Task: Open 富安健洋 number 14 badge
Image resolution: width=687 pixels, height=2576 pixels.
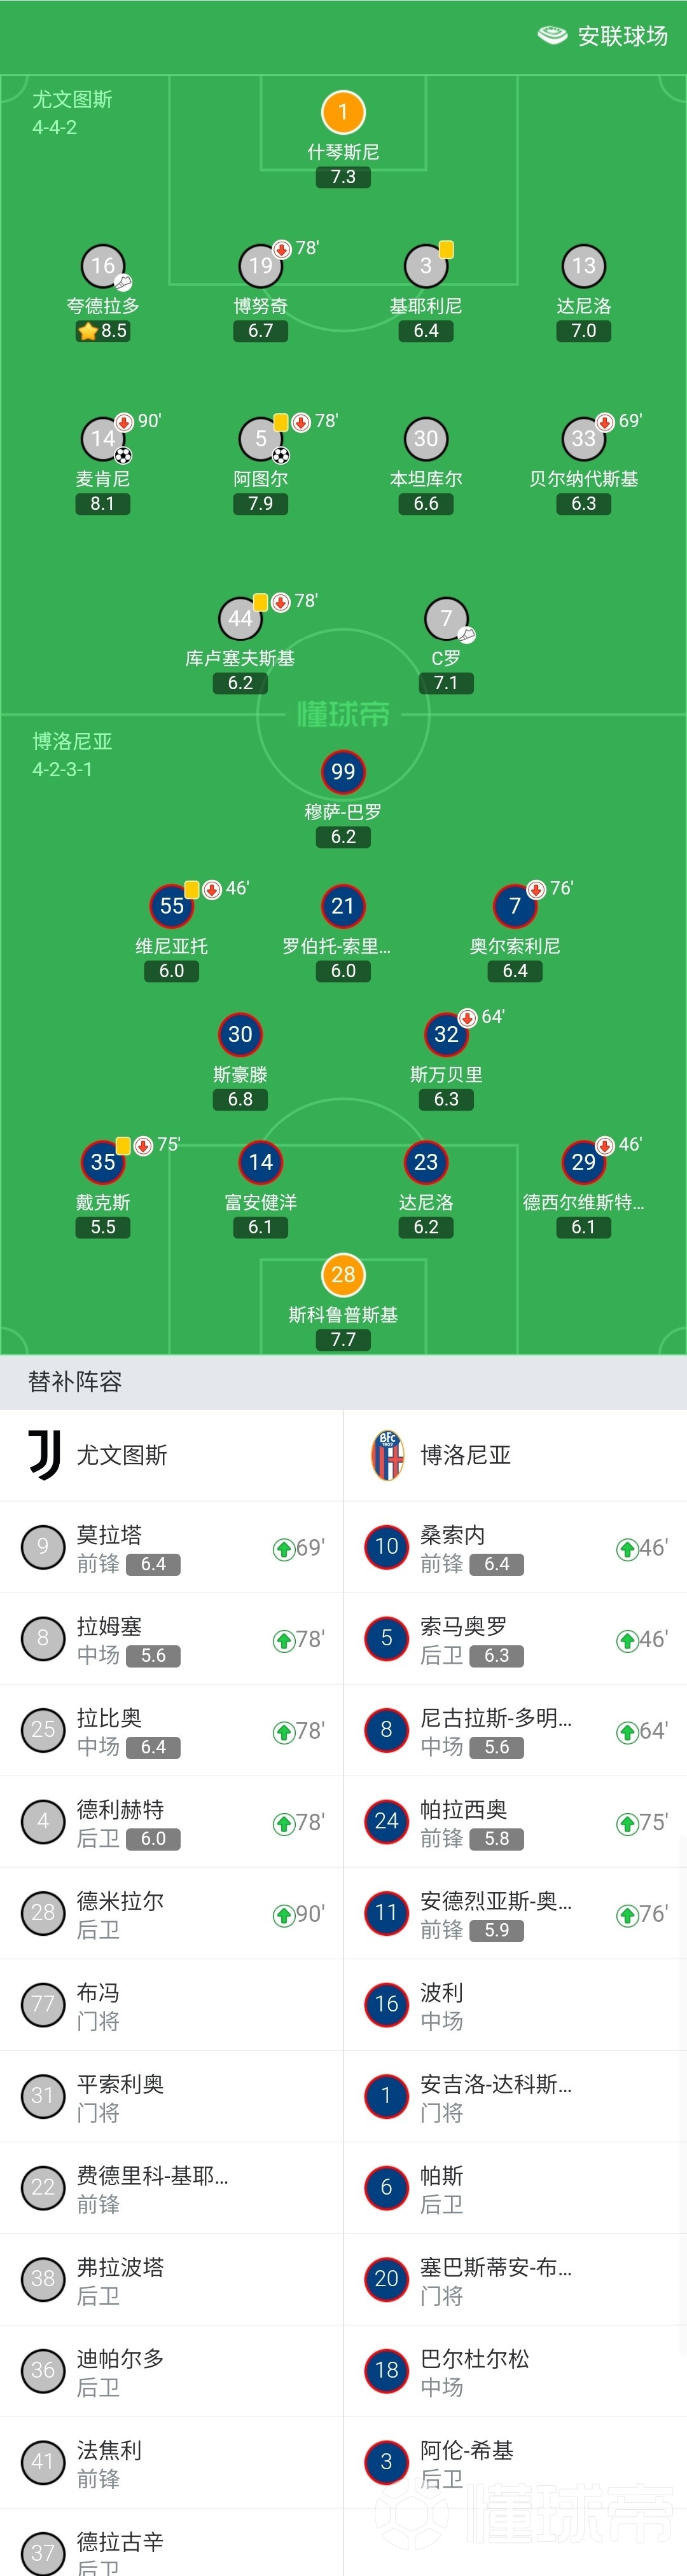Action: tap(261, 1162)
